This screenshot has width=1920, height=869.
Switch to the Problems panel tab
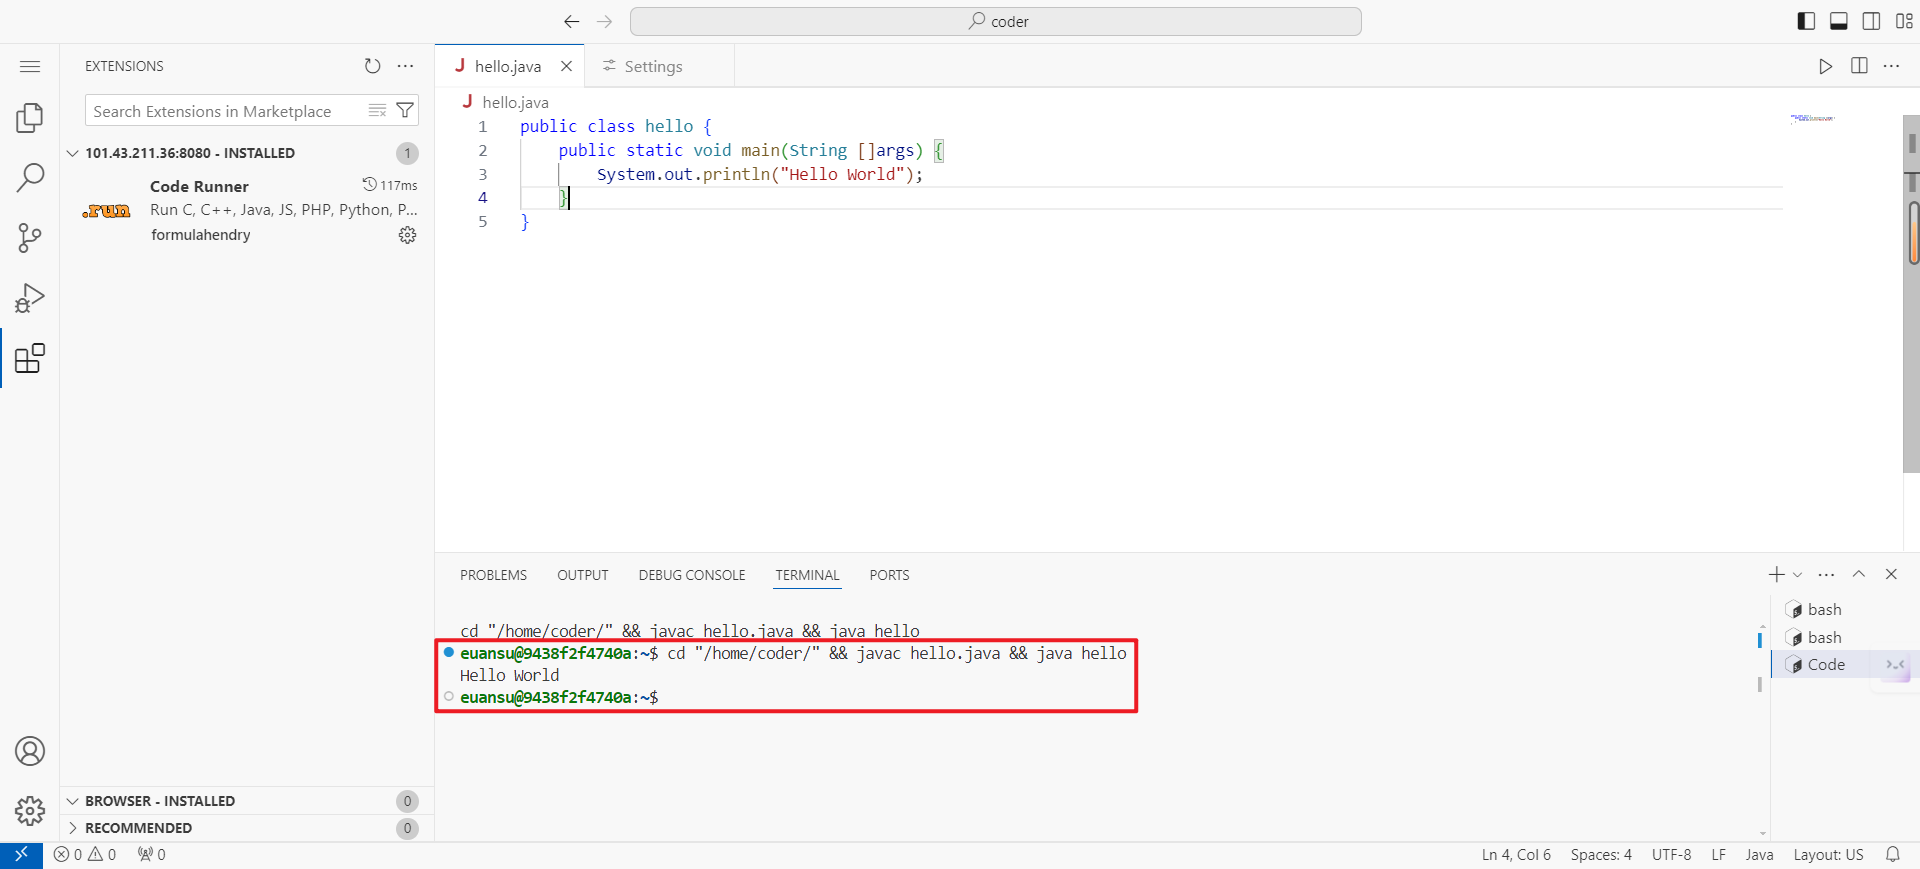coord(493,575)
